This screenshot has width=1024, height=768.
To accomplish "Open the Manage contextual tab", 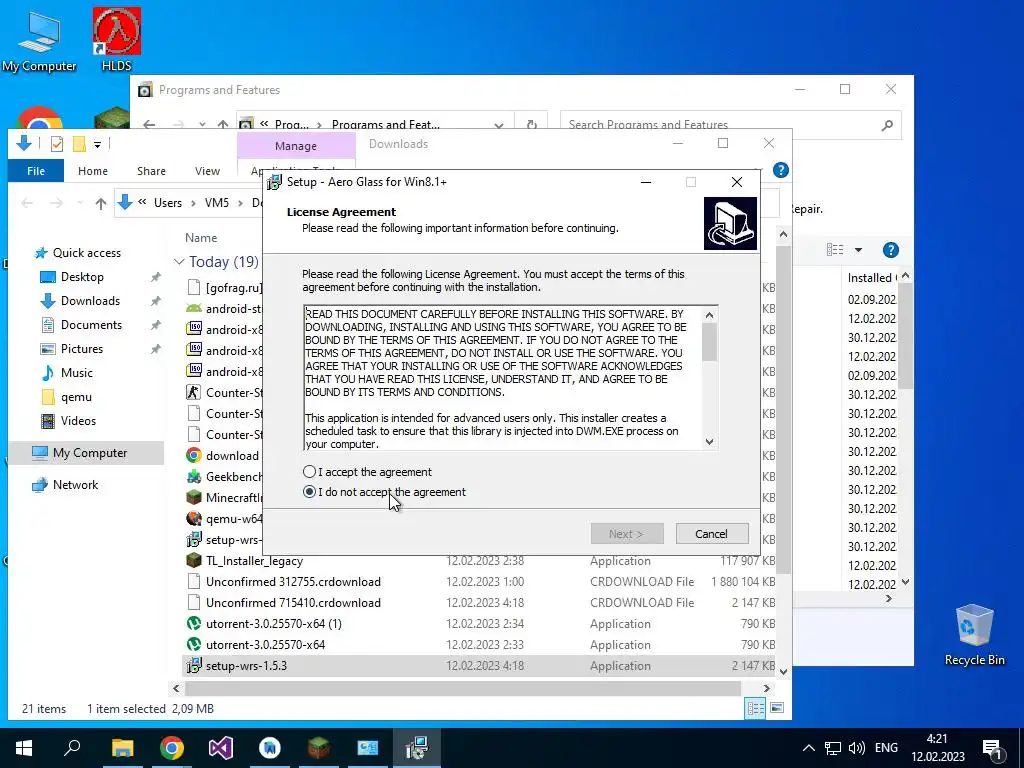I will [296, 146].
